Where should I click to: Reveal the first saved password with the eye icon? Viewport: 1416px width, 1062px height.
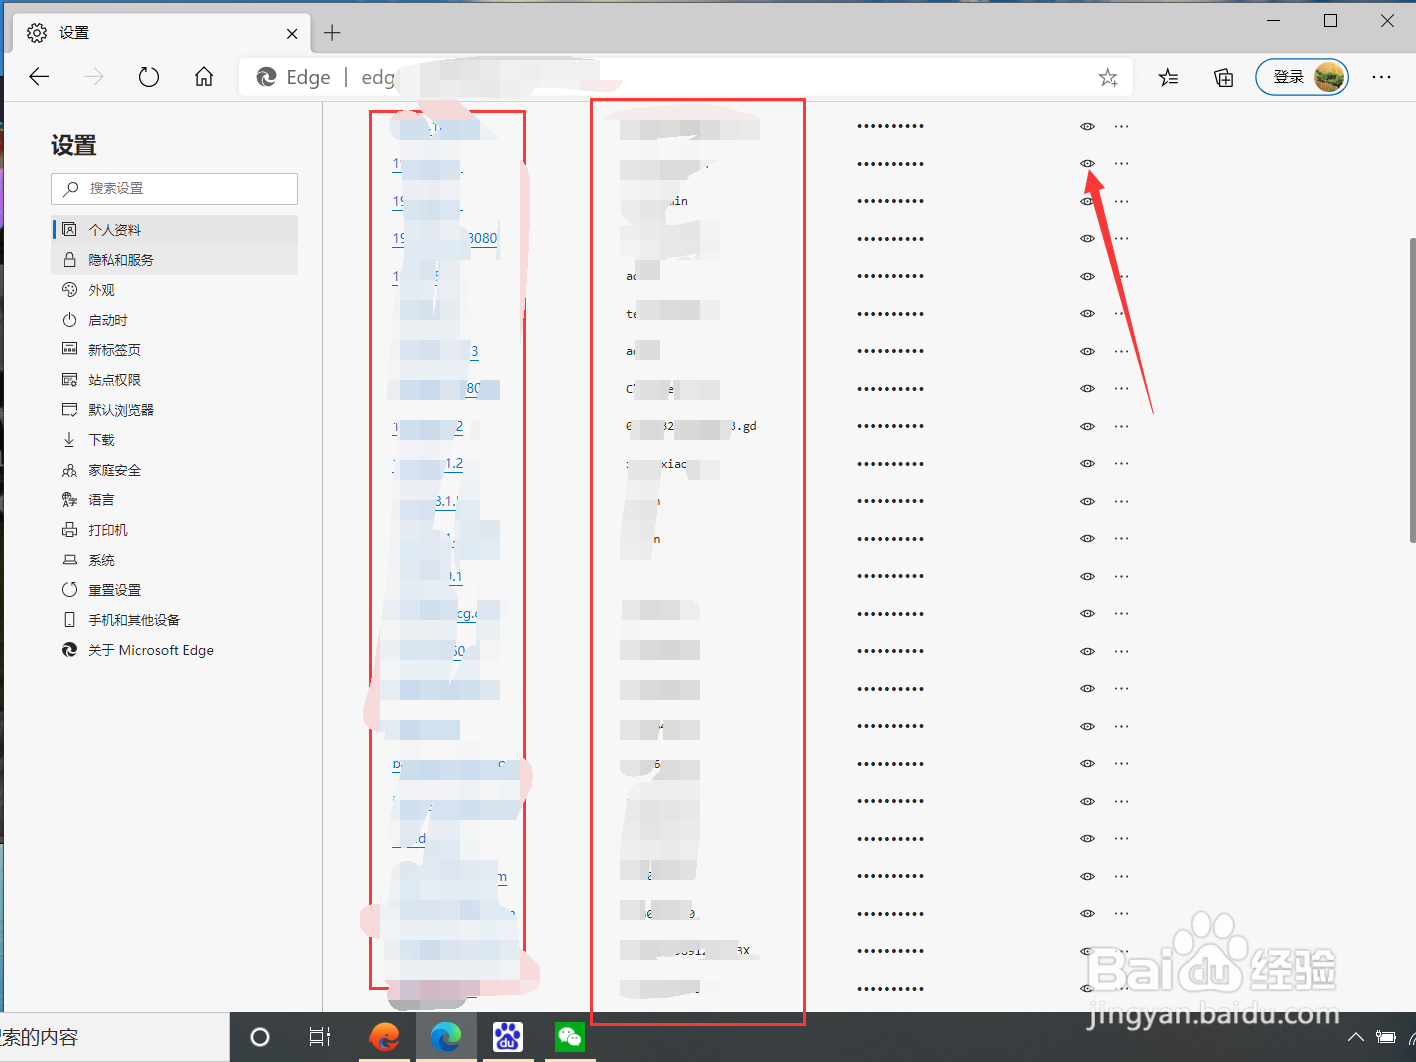click(1087, 125)
